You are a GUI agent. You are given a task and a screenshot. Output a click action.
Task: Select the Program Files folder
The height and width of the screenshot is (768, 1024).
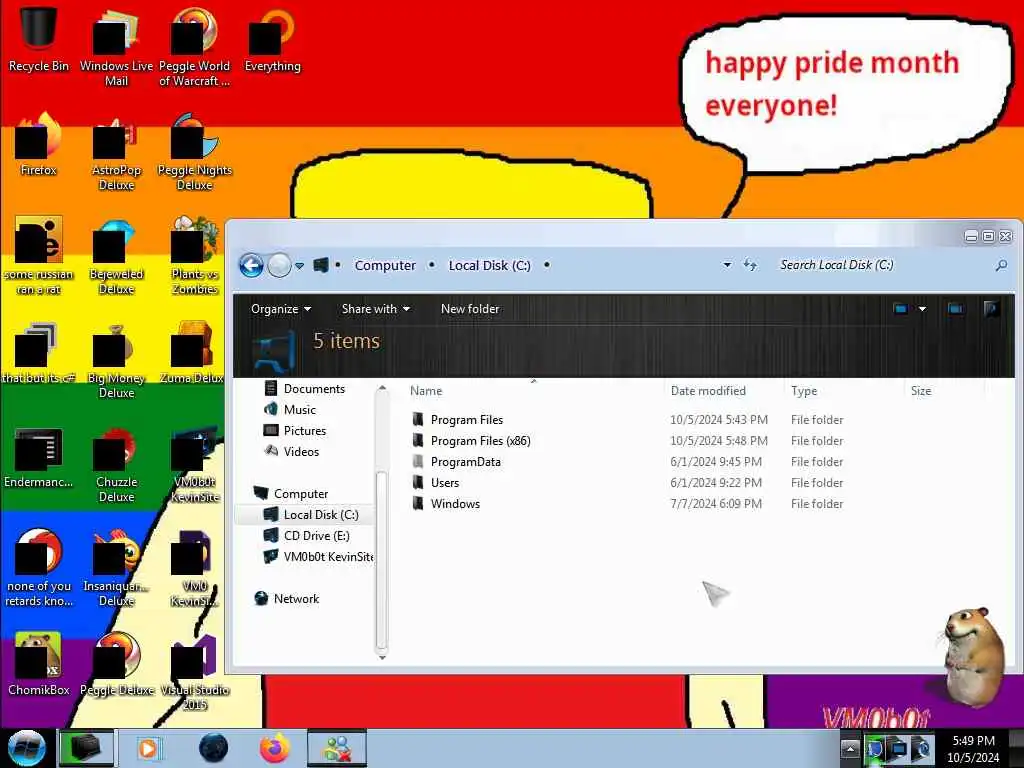458,420
